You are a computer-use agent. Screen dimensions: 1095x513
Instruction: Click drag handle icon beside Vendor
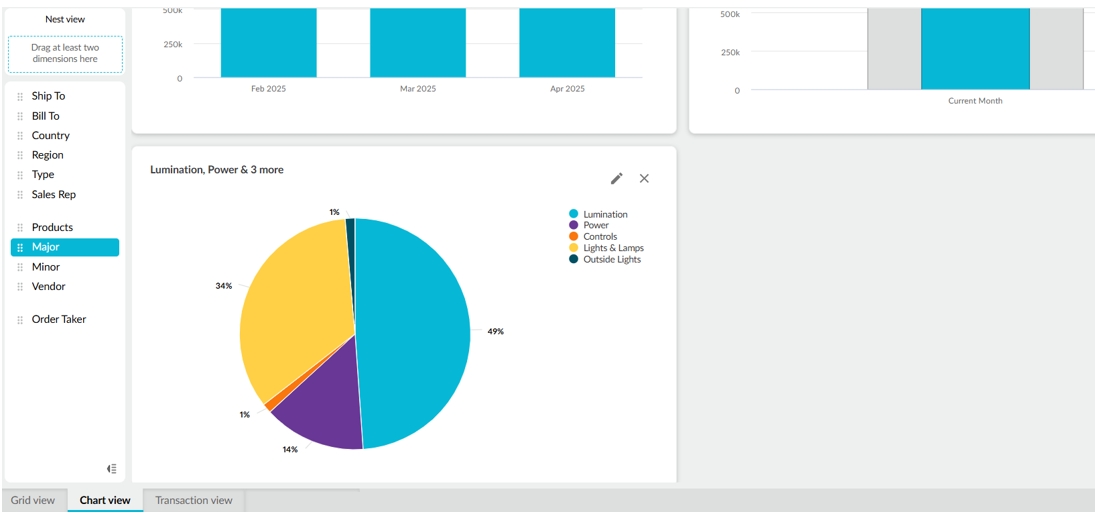[x=20, y=287]
